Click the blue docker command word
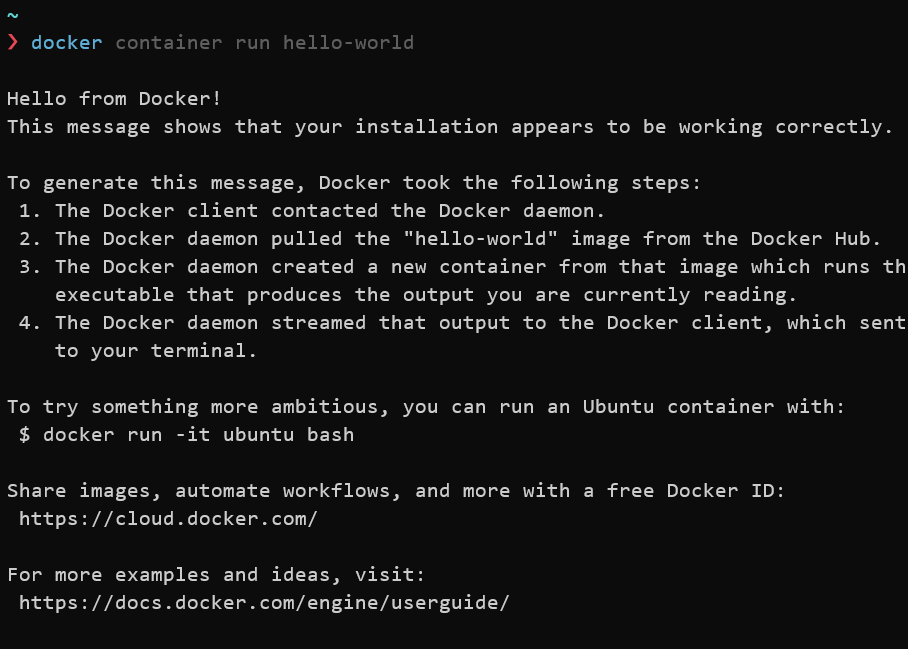This screenshot has width=908, height=649. pyautogui.click(x=67, y=42)
